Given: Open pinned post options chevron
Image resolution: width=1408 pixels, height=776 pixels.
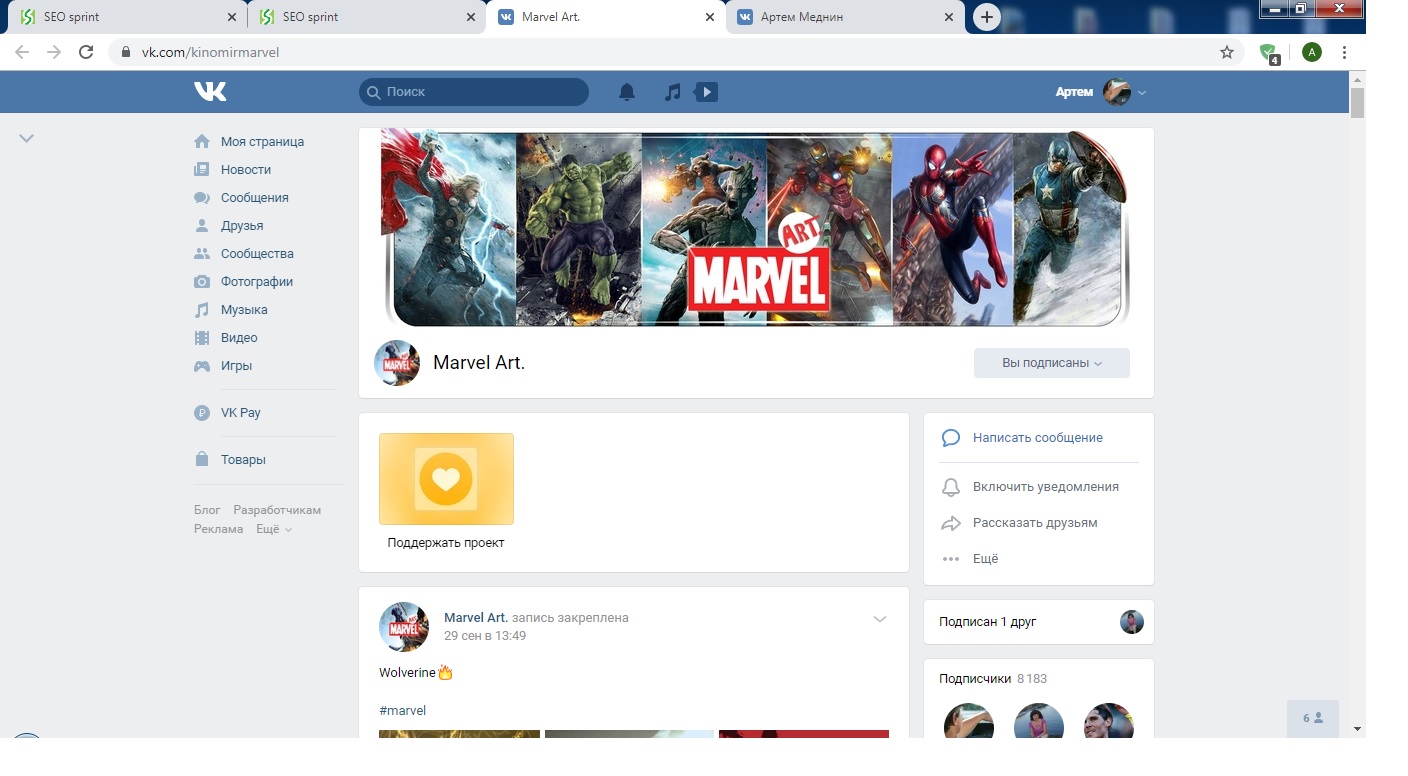Looking at the screenshot, I should (x=880, y=619).
